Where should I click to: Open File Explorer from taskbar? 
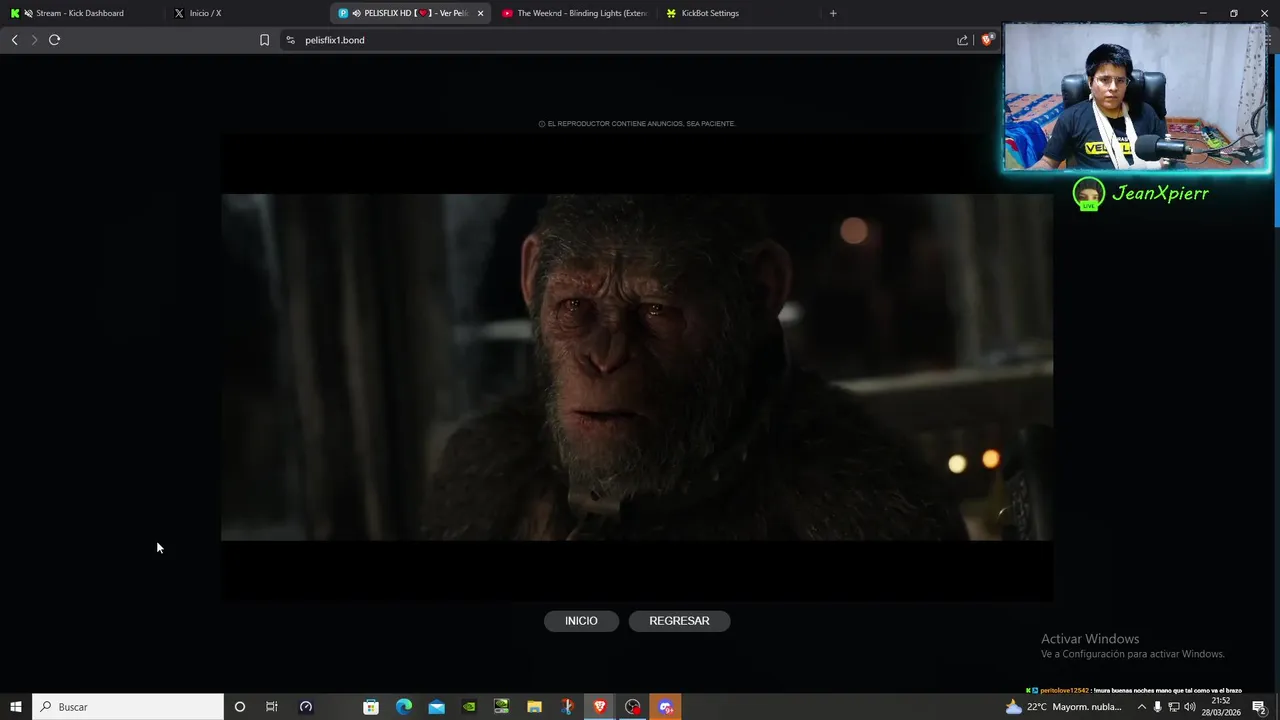(x=534, y=707)
